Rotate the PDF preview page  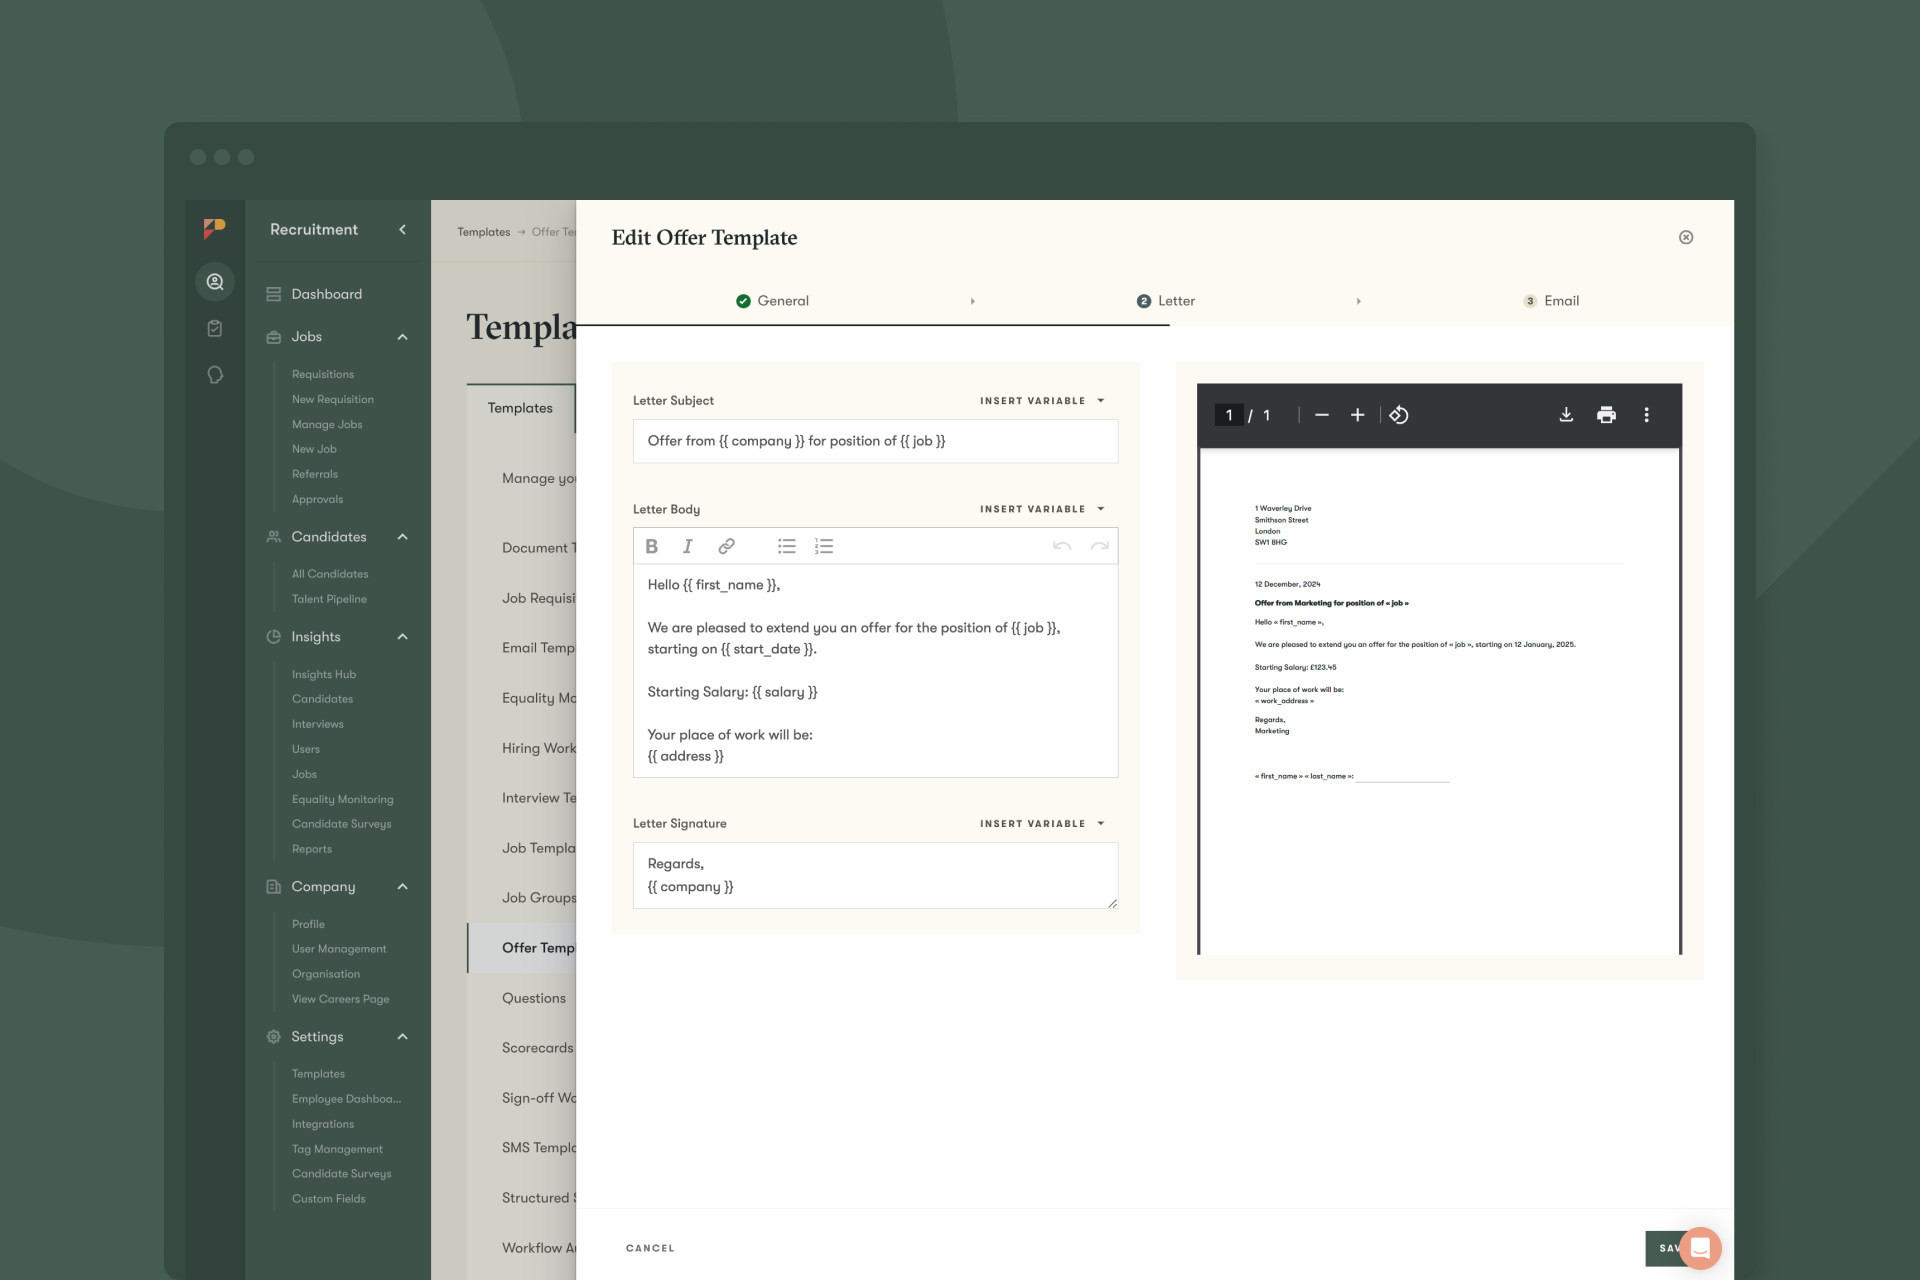pyautogui.click(x=1399, y=415)
